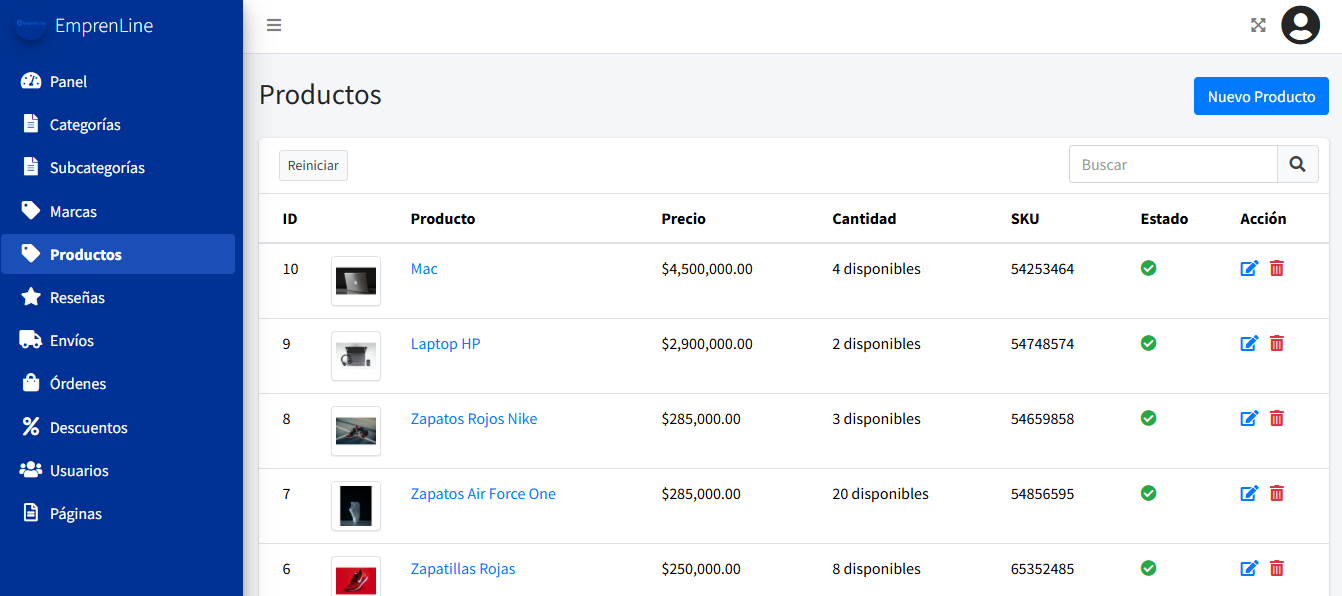Image resolution: width=1342 pixels, height=596 pixels.
Task: Collapse sidebar using hamburger menu icon
Action: pos(274,25)
